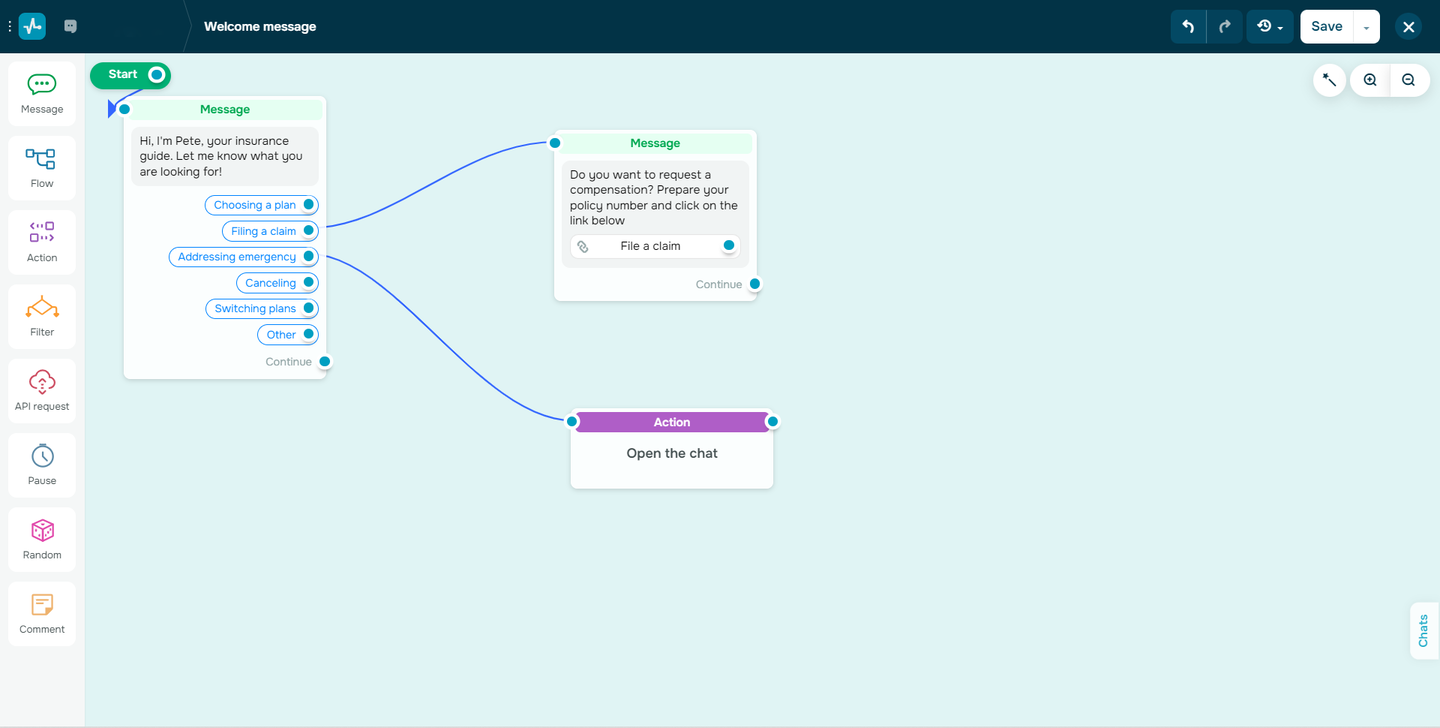The height and width of the screenshot is (728, 1440).
Task: Select the Pause block in the sidebar
Action: coord(42,465)
